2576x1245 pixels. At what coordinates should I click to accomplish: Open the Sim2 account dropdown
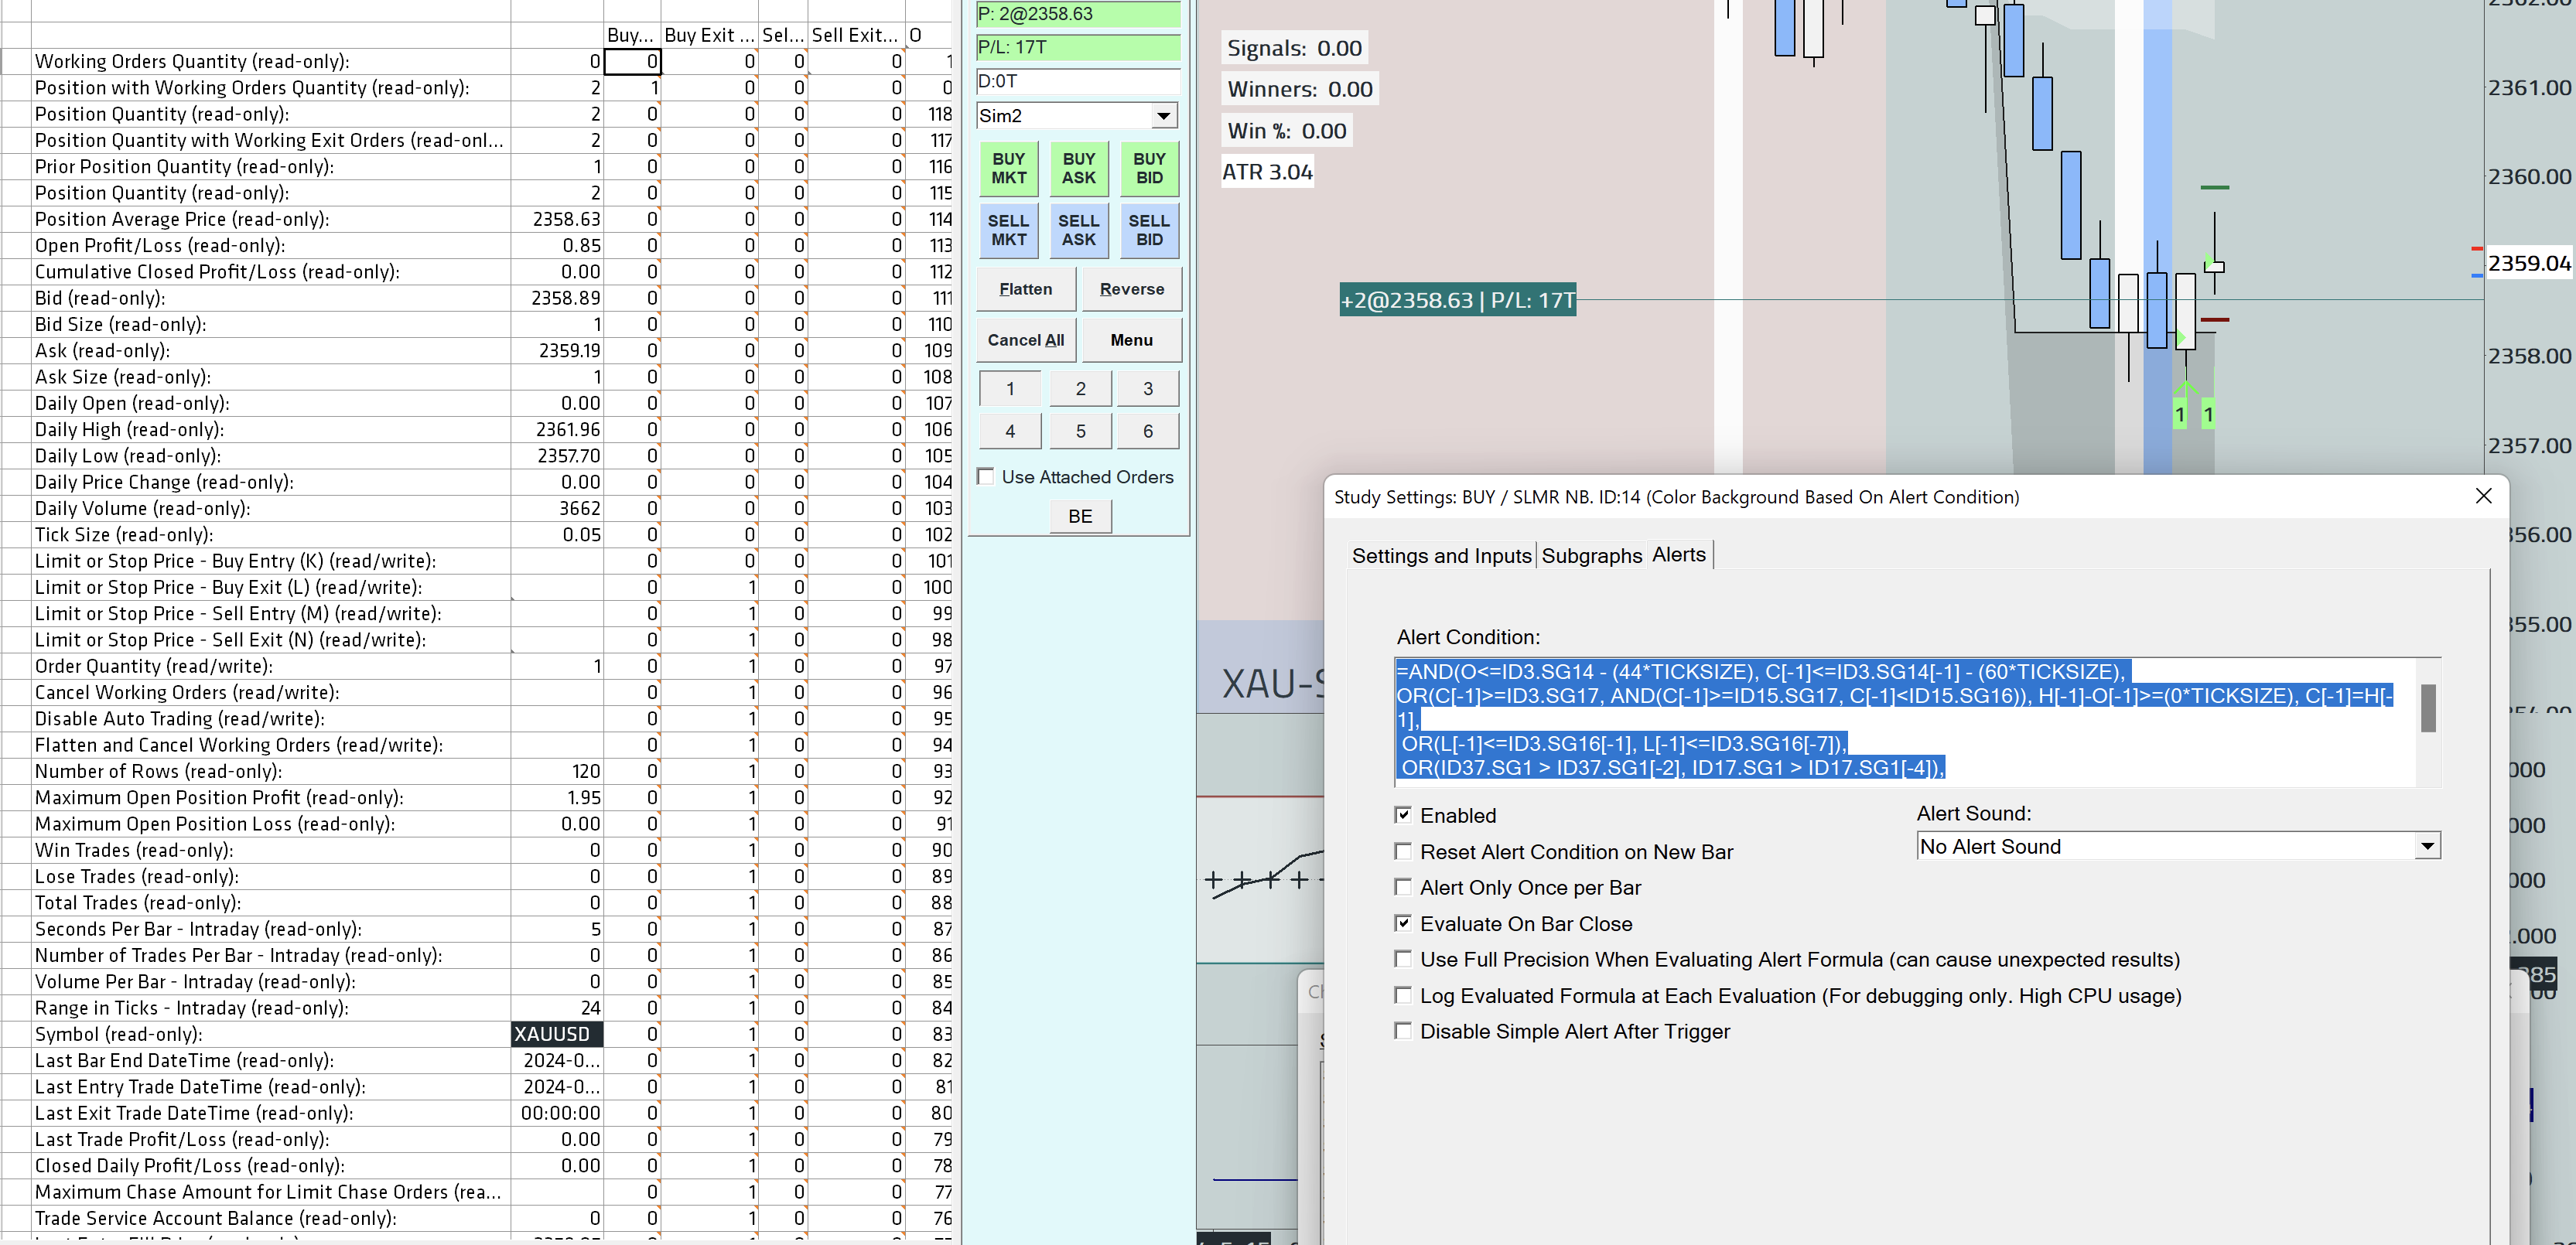pos(1163,116)
